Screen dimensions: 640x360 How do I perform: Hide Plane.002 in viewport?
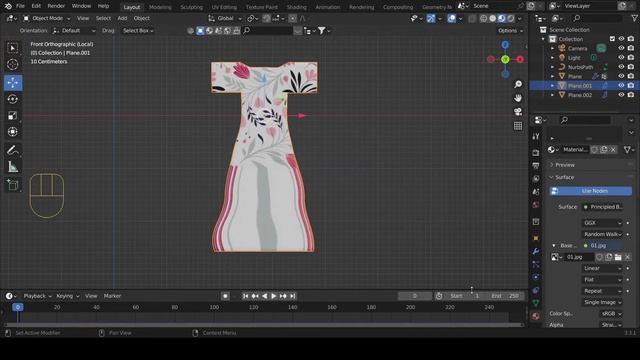[x=621, y=95]
